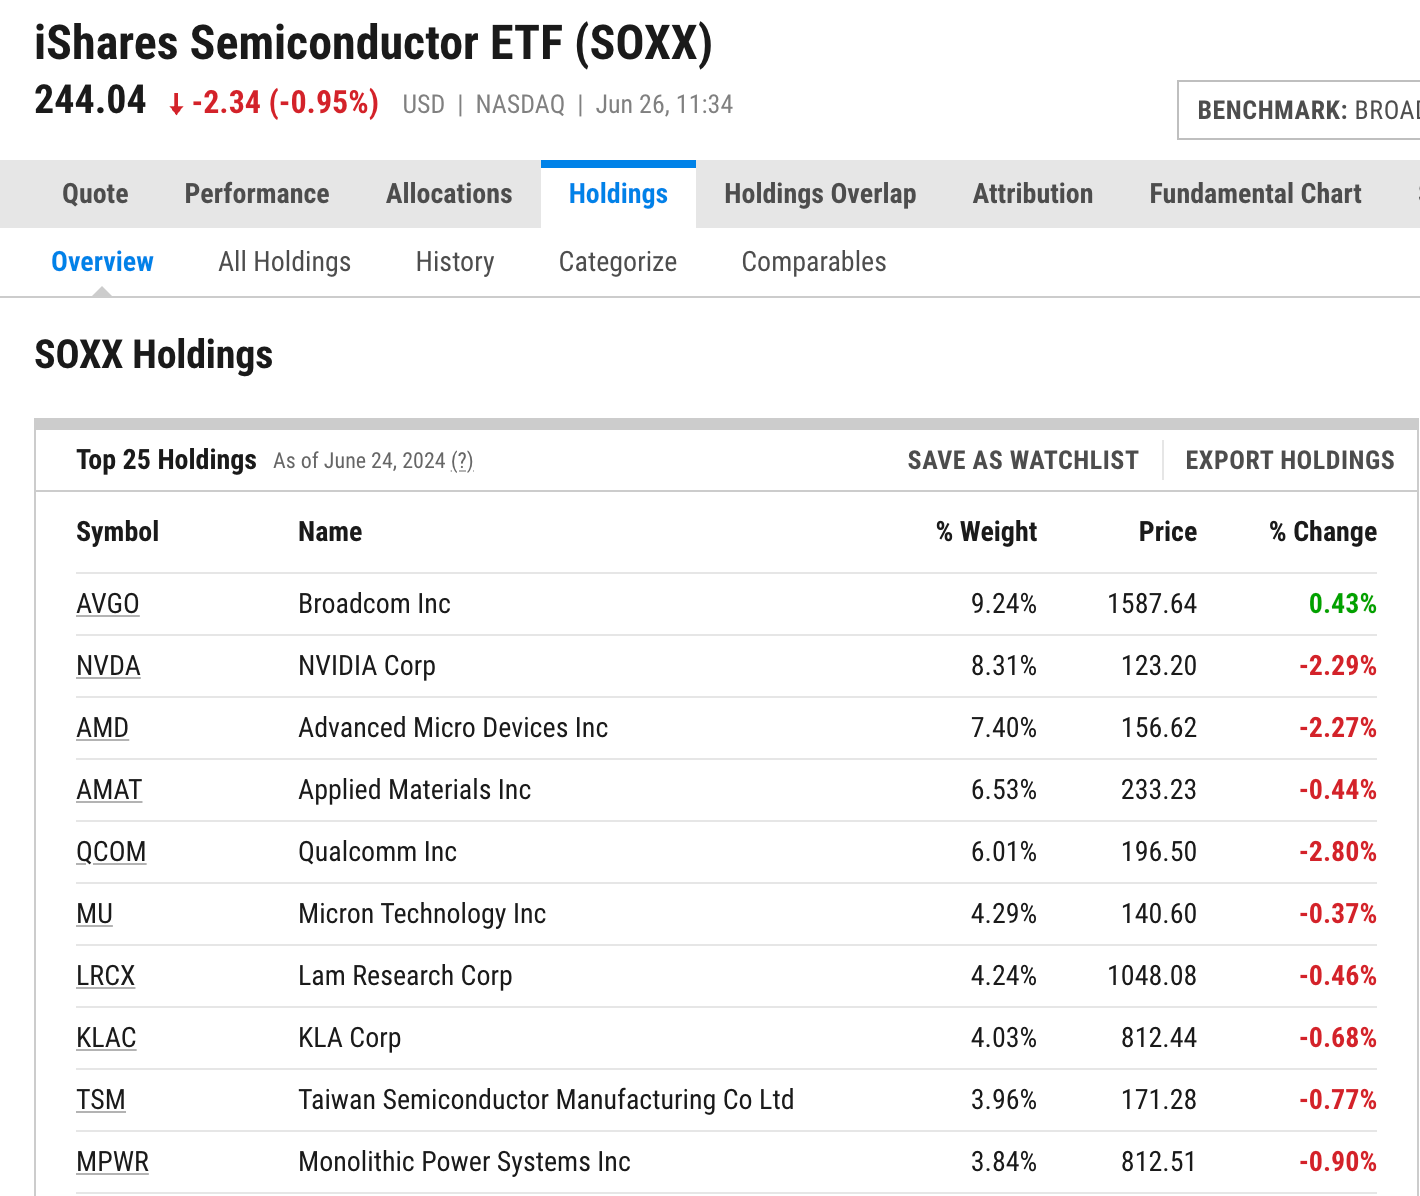Select Monolithic Power Systems Inc name
The height and width of the screenshot is (1196, 1420).
tap(464, 1162)
